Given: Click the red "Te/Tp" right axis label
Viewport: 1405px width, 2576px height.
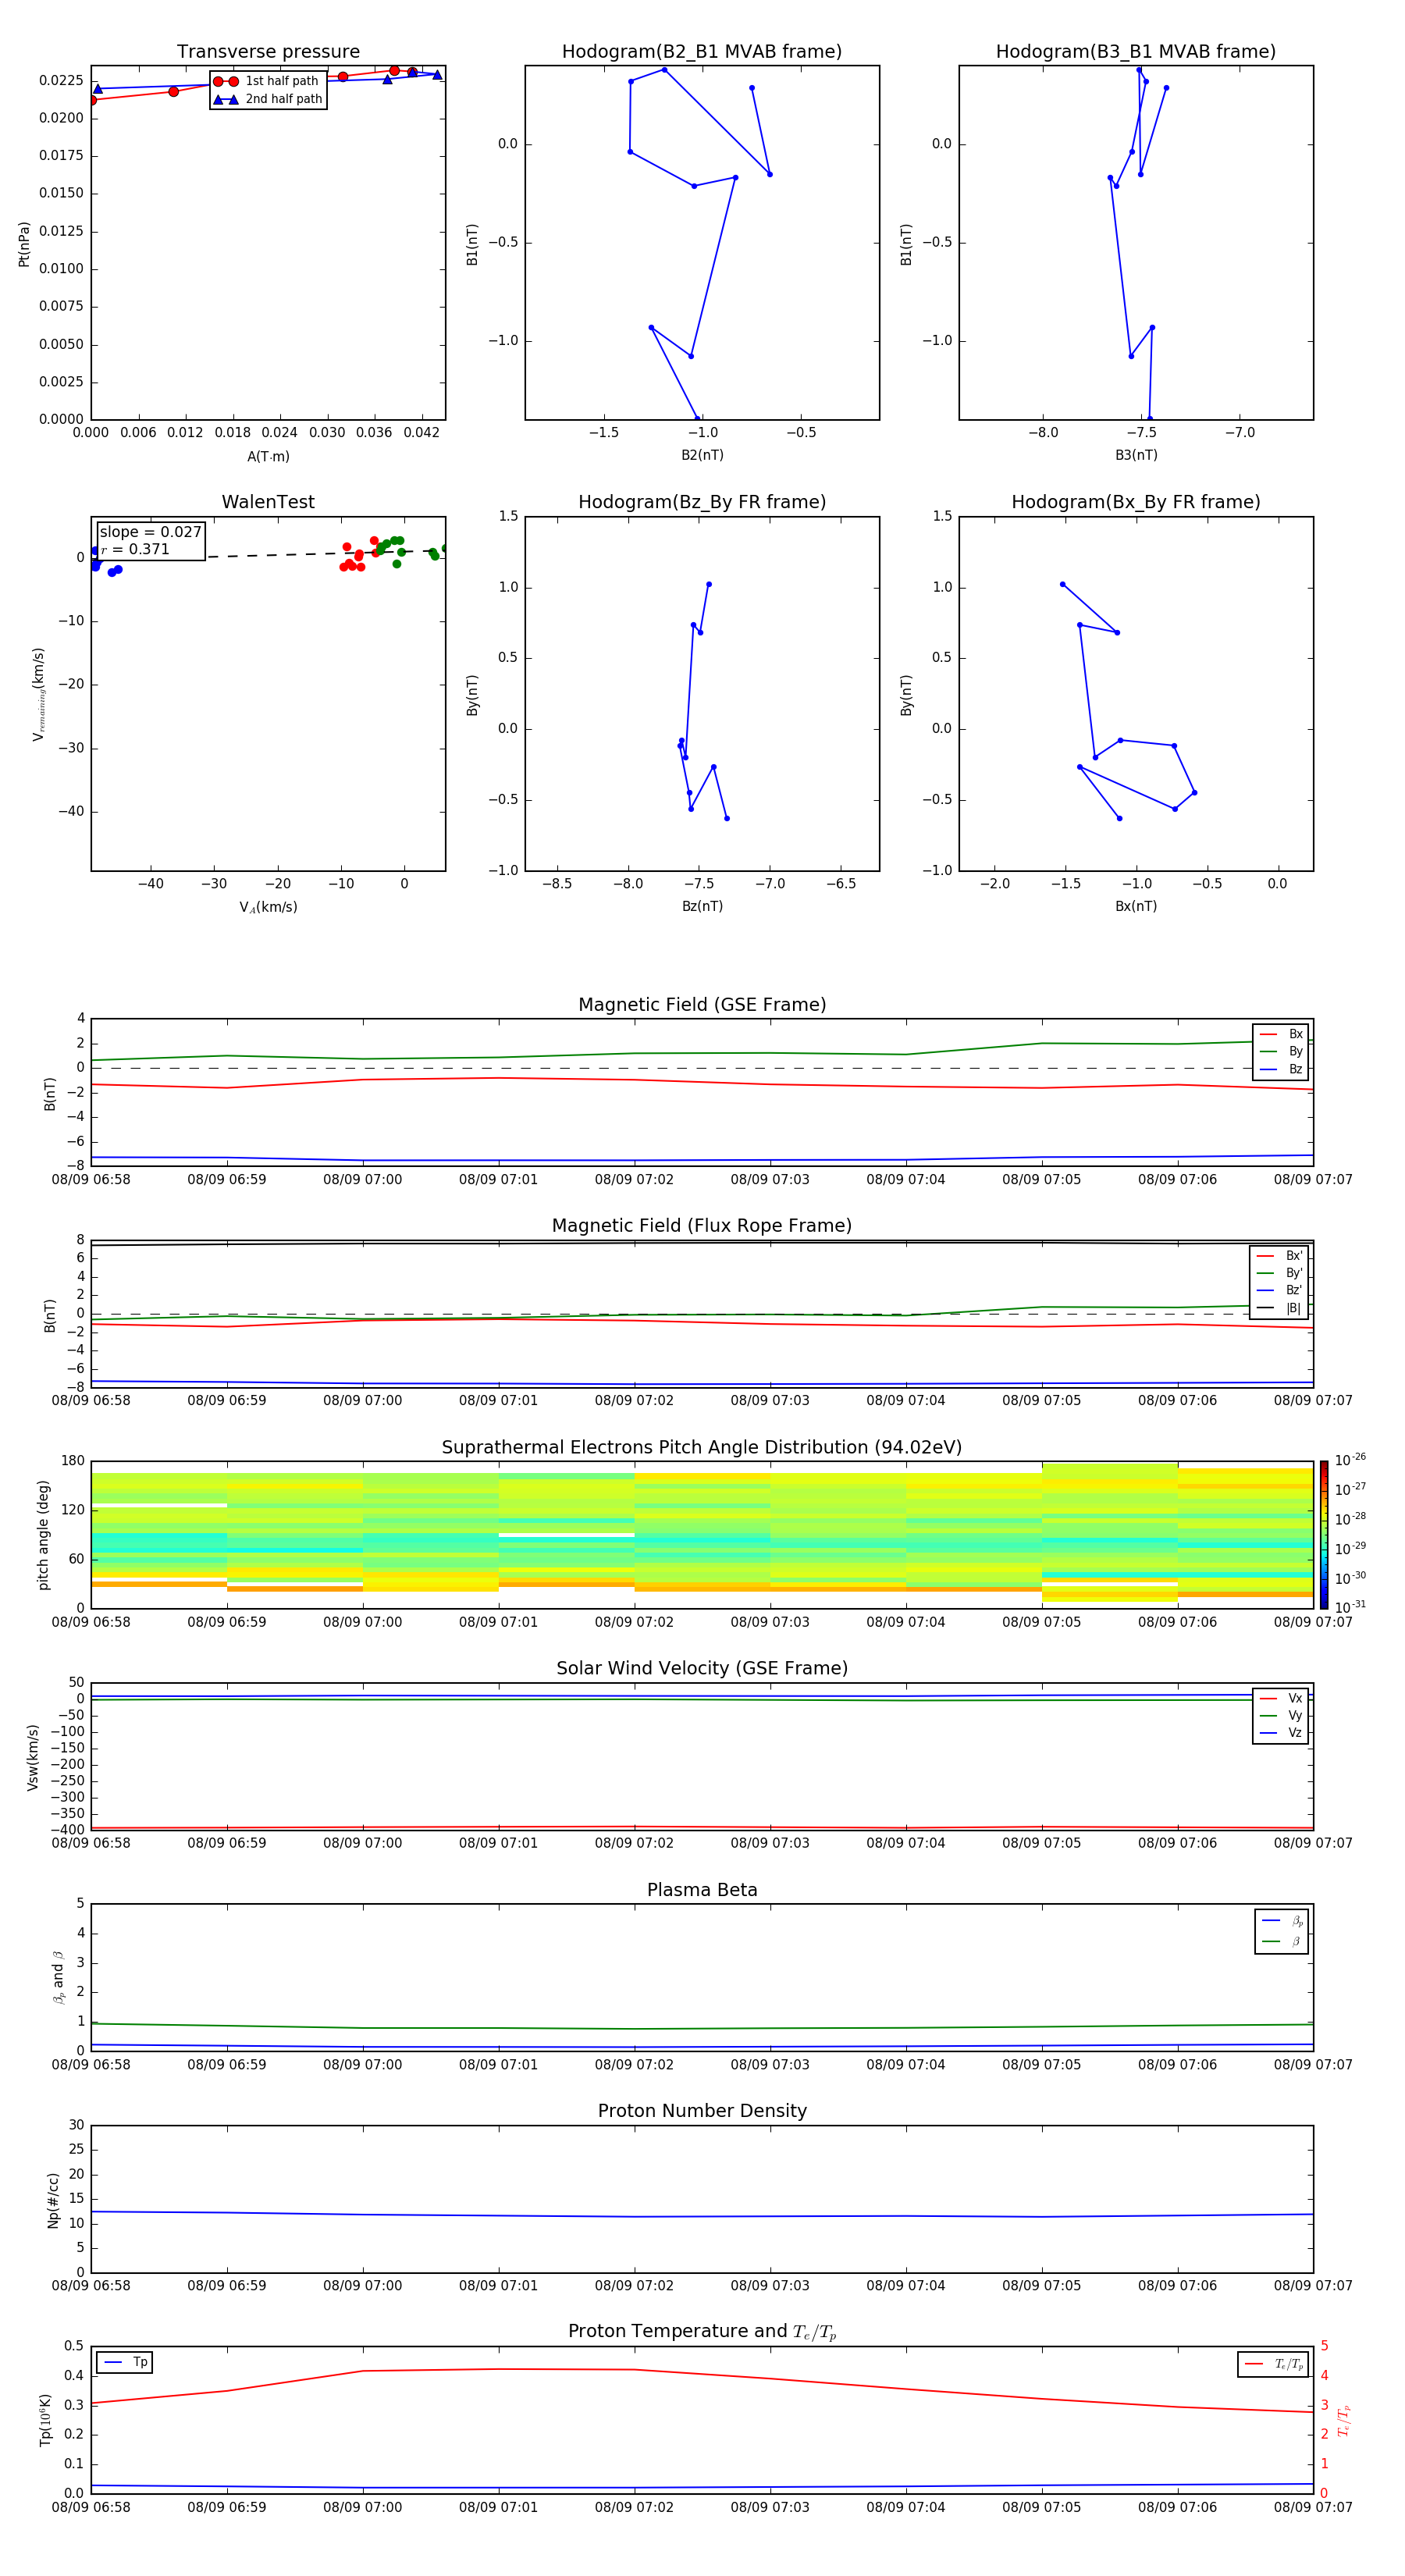Looking at the screenshot, I should point(1344,2421).
